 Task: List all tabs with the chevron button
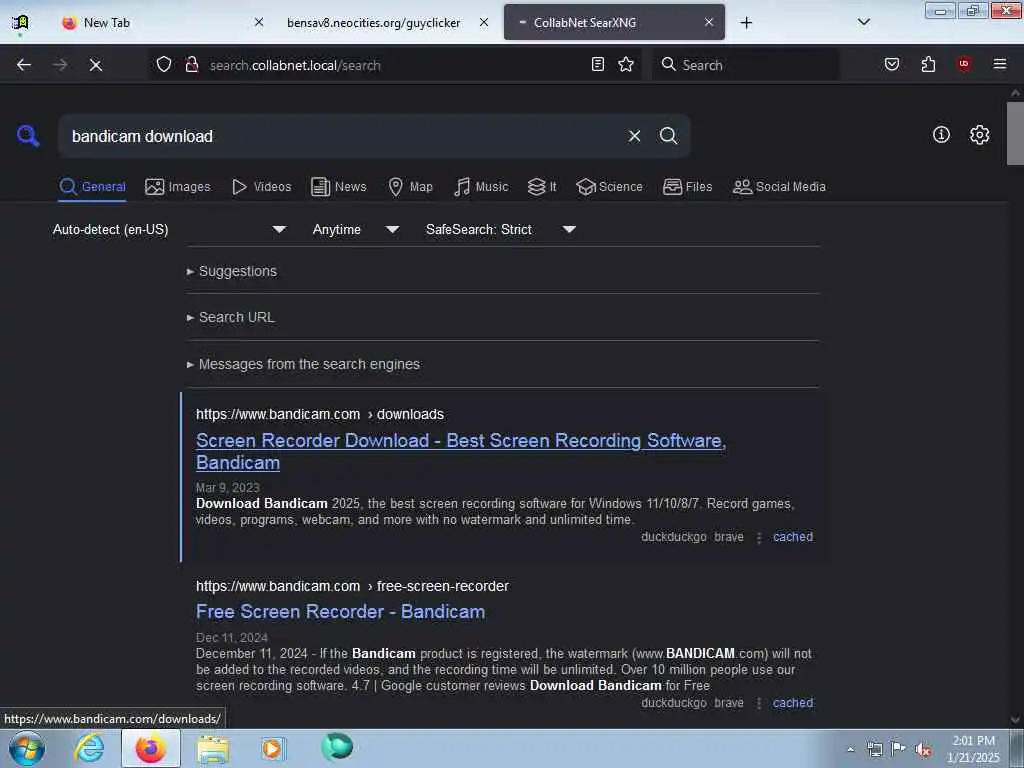[x=863, y=22]
